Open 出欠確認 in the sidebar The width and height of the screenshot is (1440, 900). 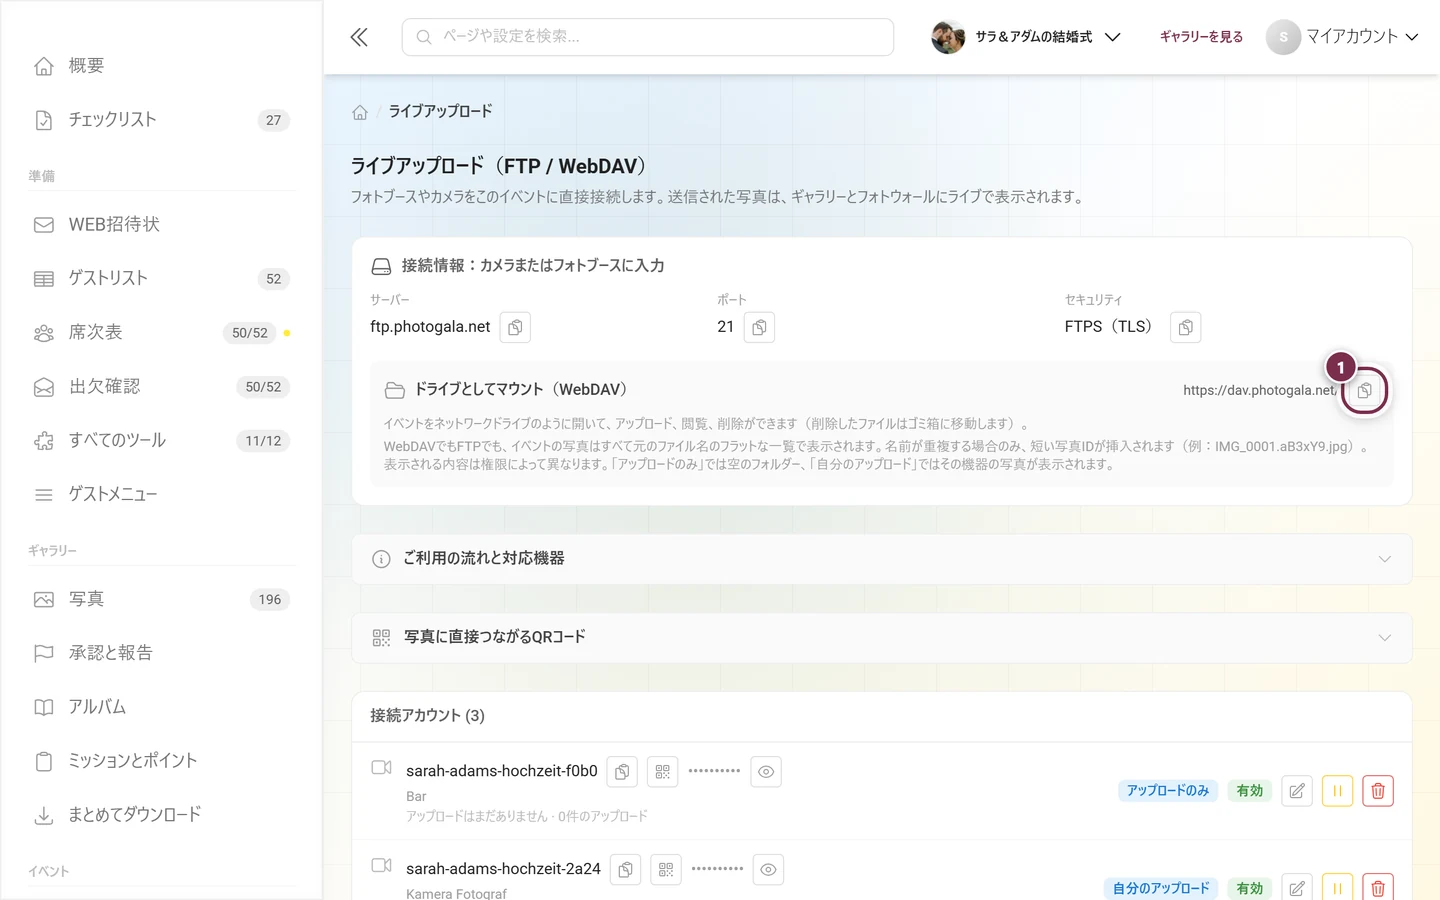click(161, 387)
